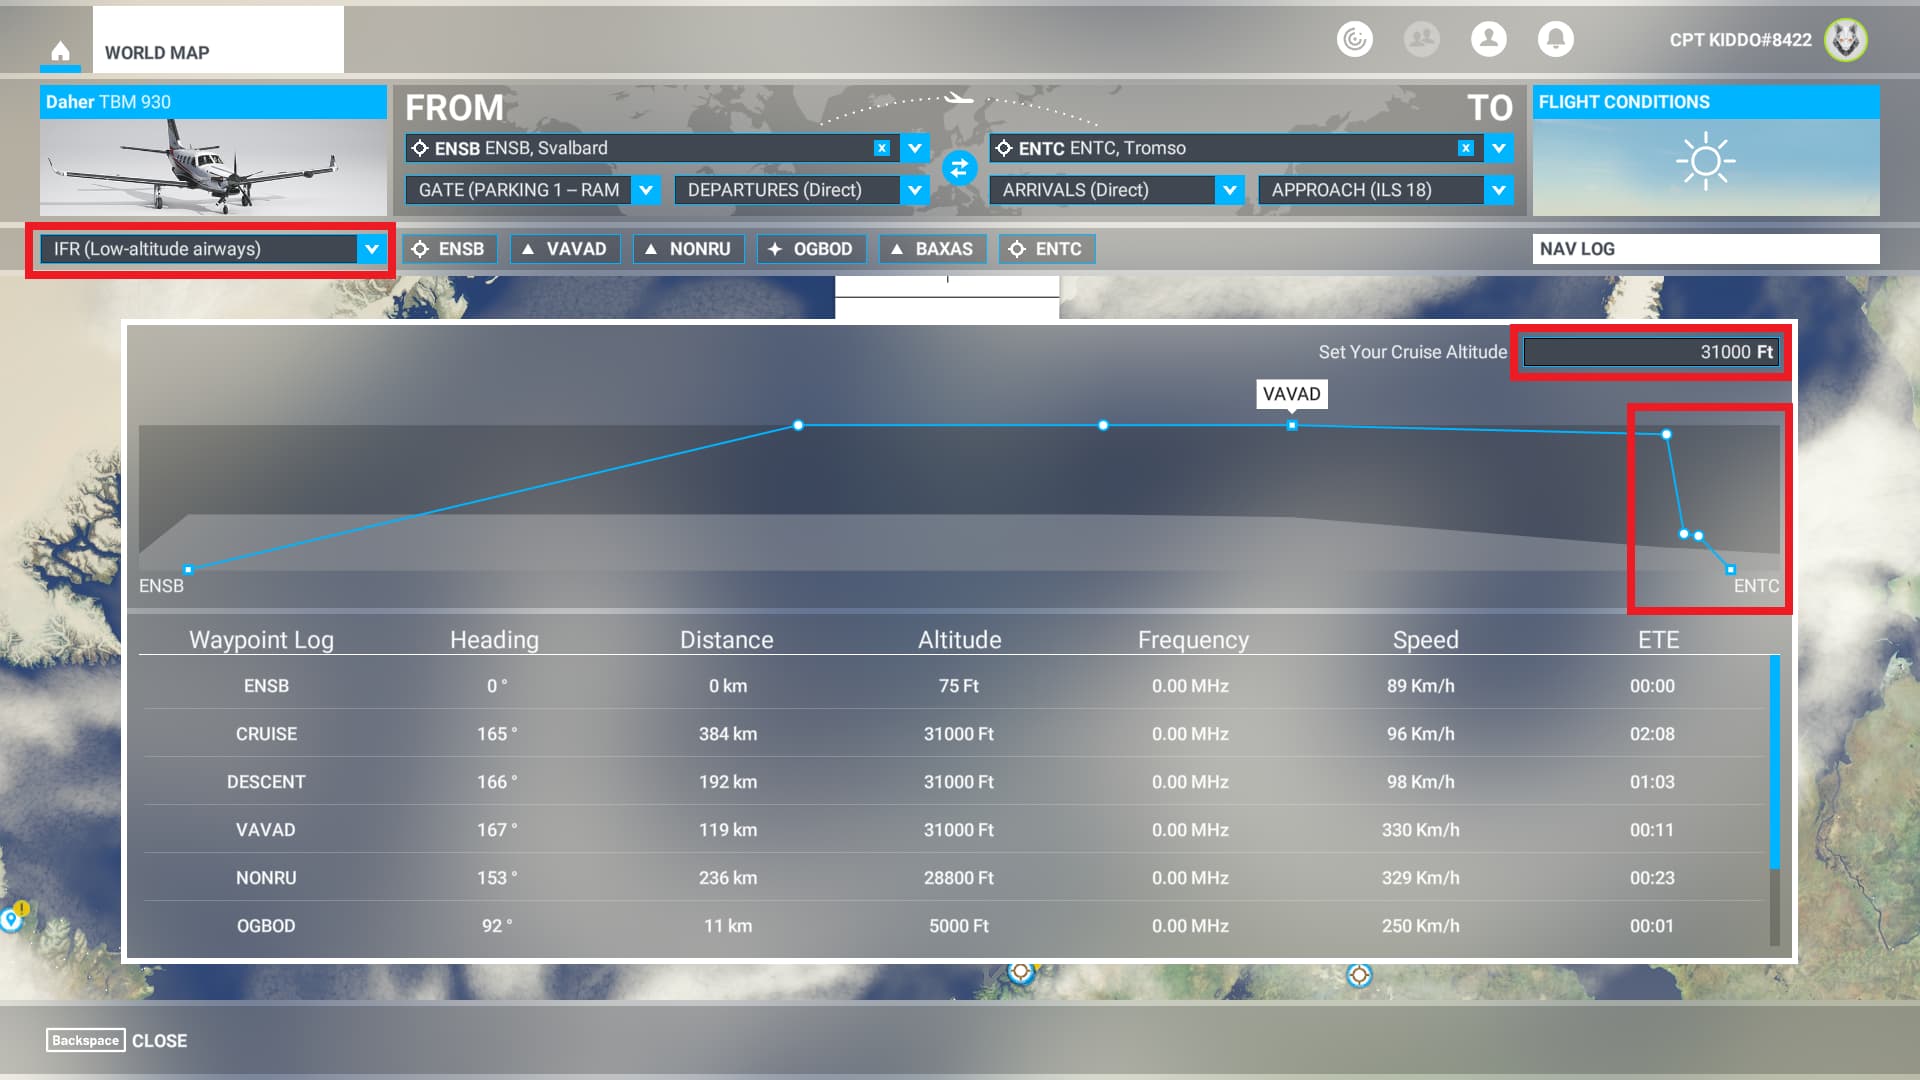Open the ARRIVALS (Direct) dropdown
This screenshot has width=1920, height=1080.
tap(1229, 190)
